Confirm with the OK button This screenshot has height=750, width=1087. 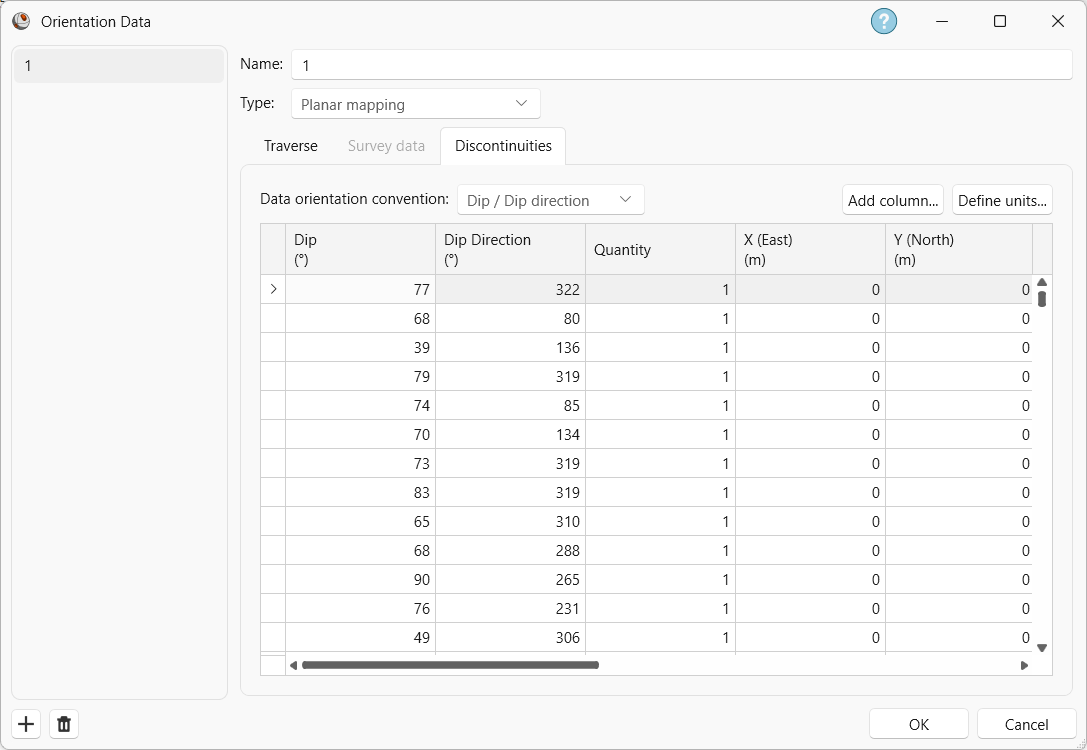point(917,724)
